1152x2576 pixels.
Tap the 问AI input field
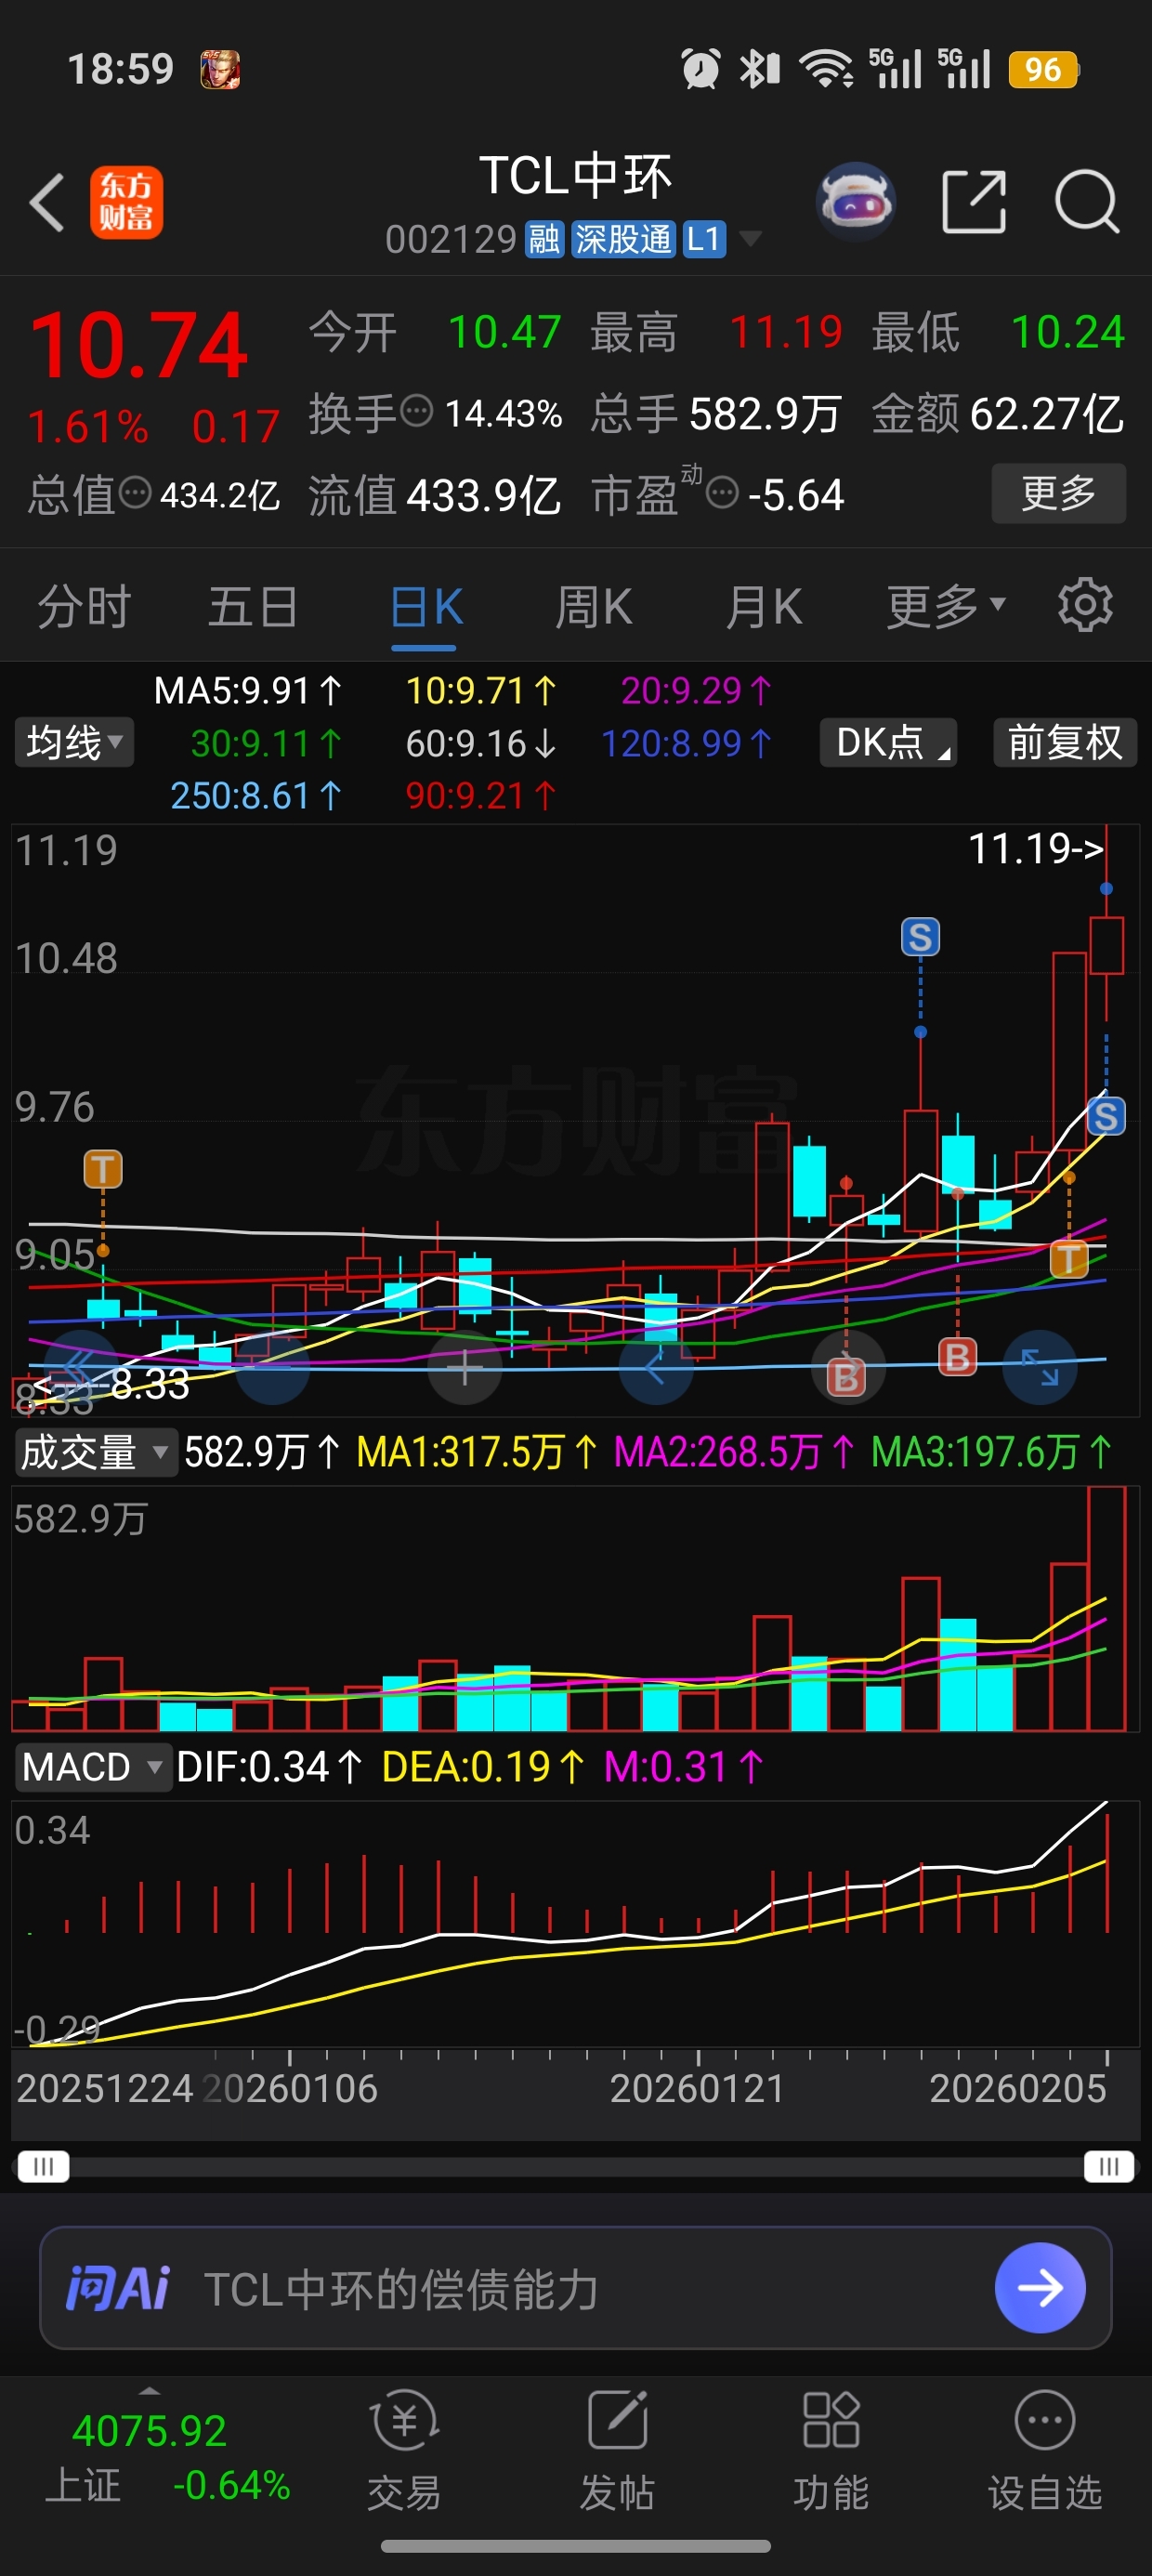coord(576,2287)
